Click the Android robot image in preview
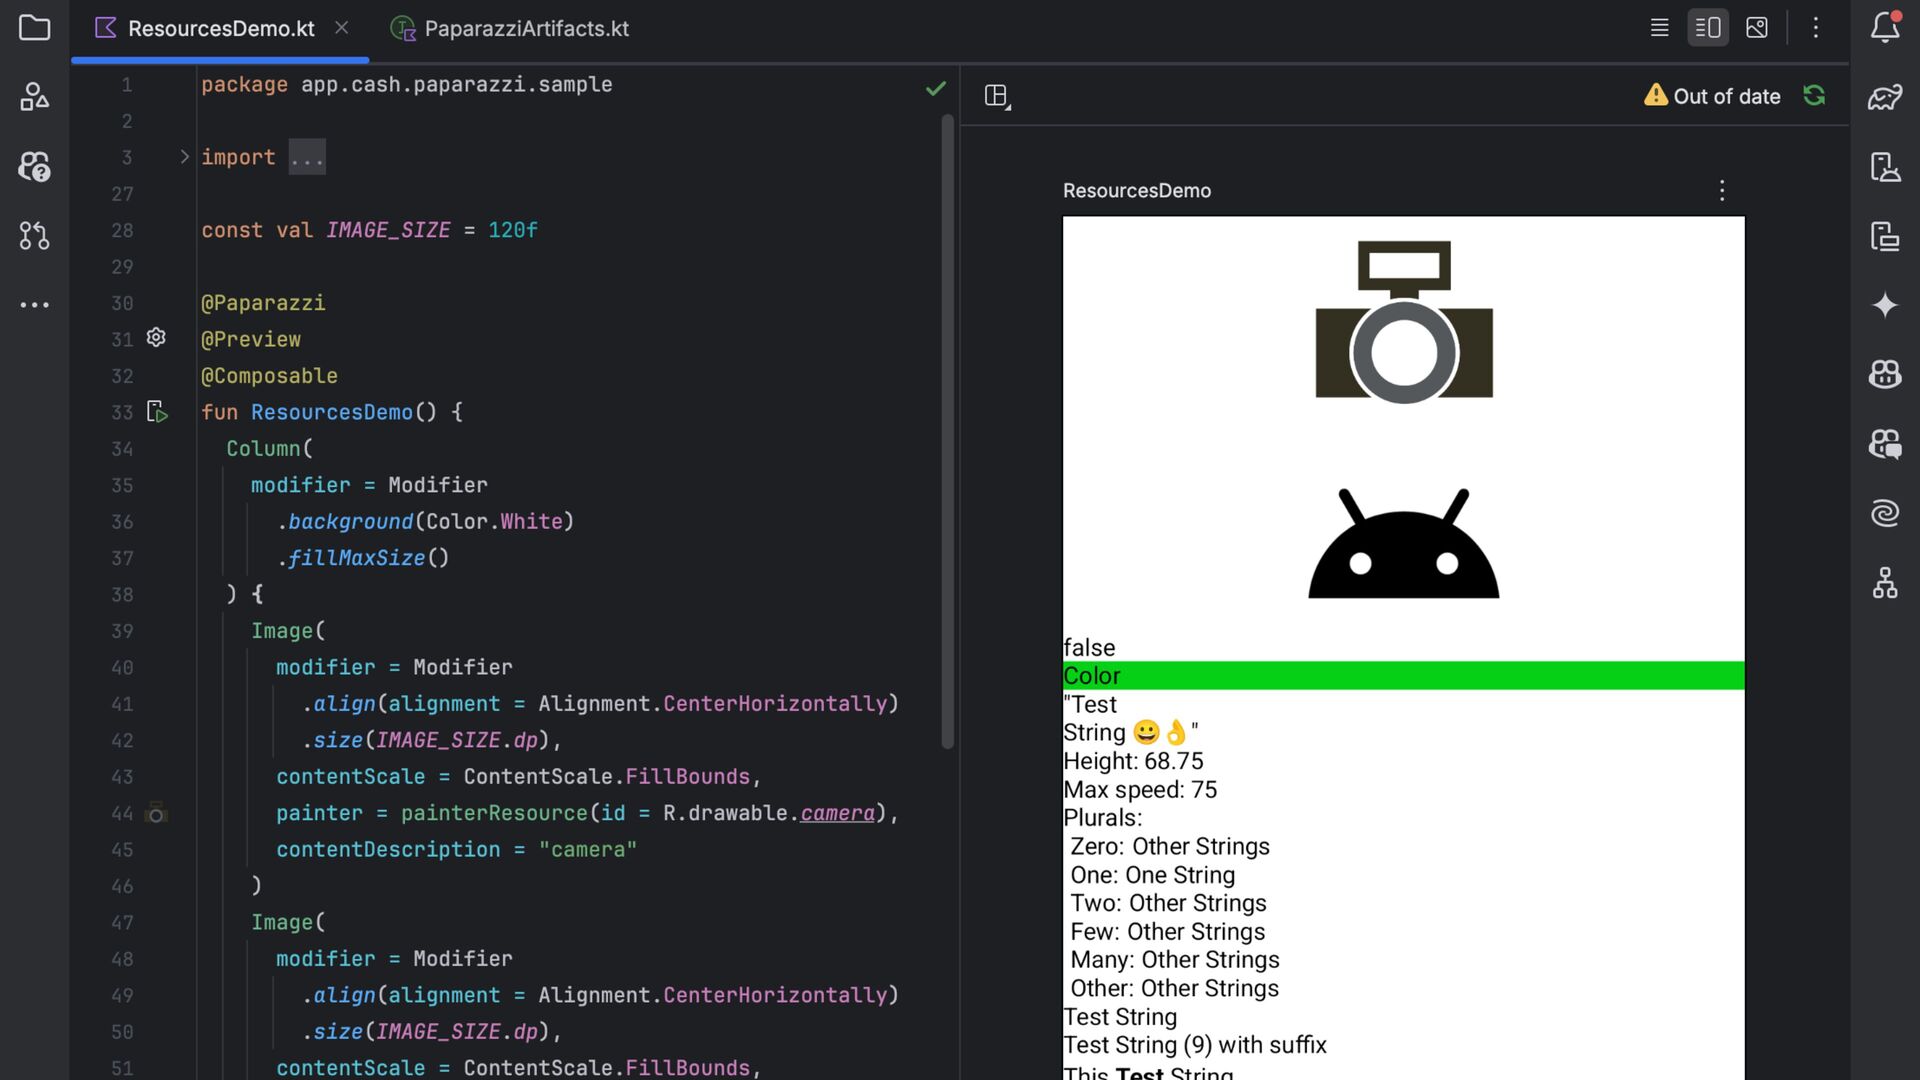This screenshot has width=1920, height=1080. pyautogui.click(x=1404, y=543)
